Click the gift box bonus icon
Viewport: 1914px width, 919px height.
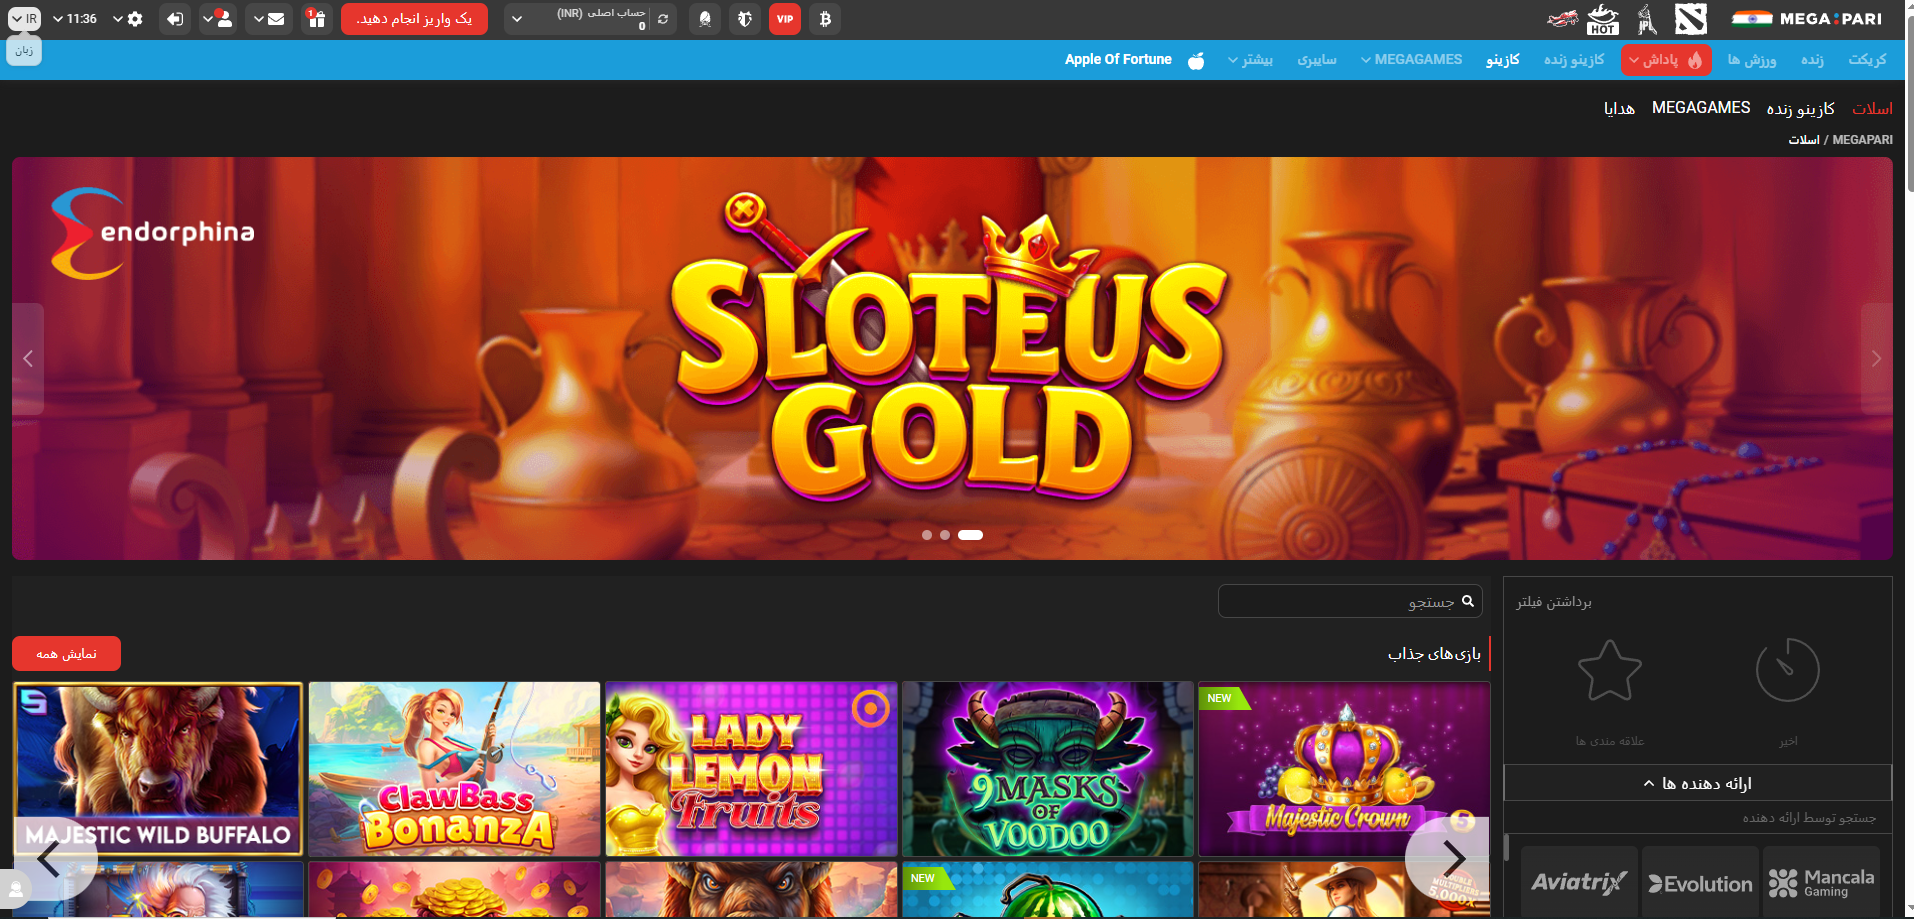[316, 19]
